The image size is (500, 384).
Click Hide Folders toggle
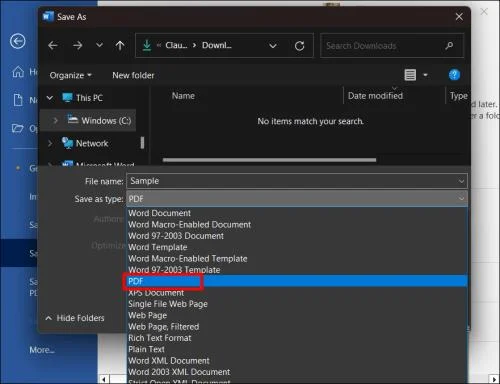coord(75,318)
